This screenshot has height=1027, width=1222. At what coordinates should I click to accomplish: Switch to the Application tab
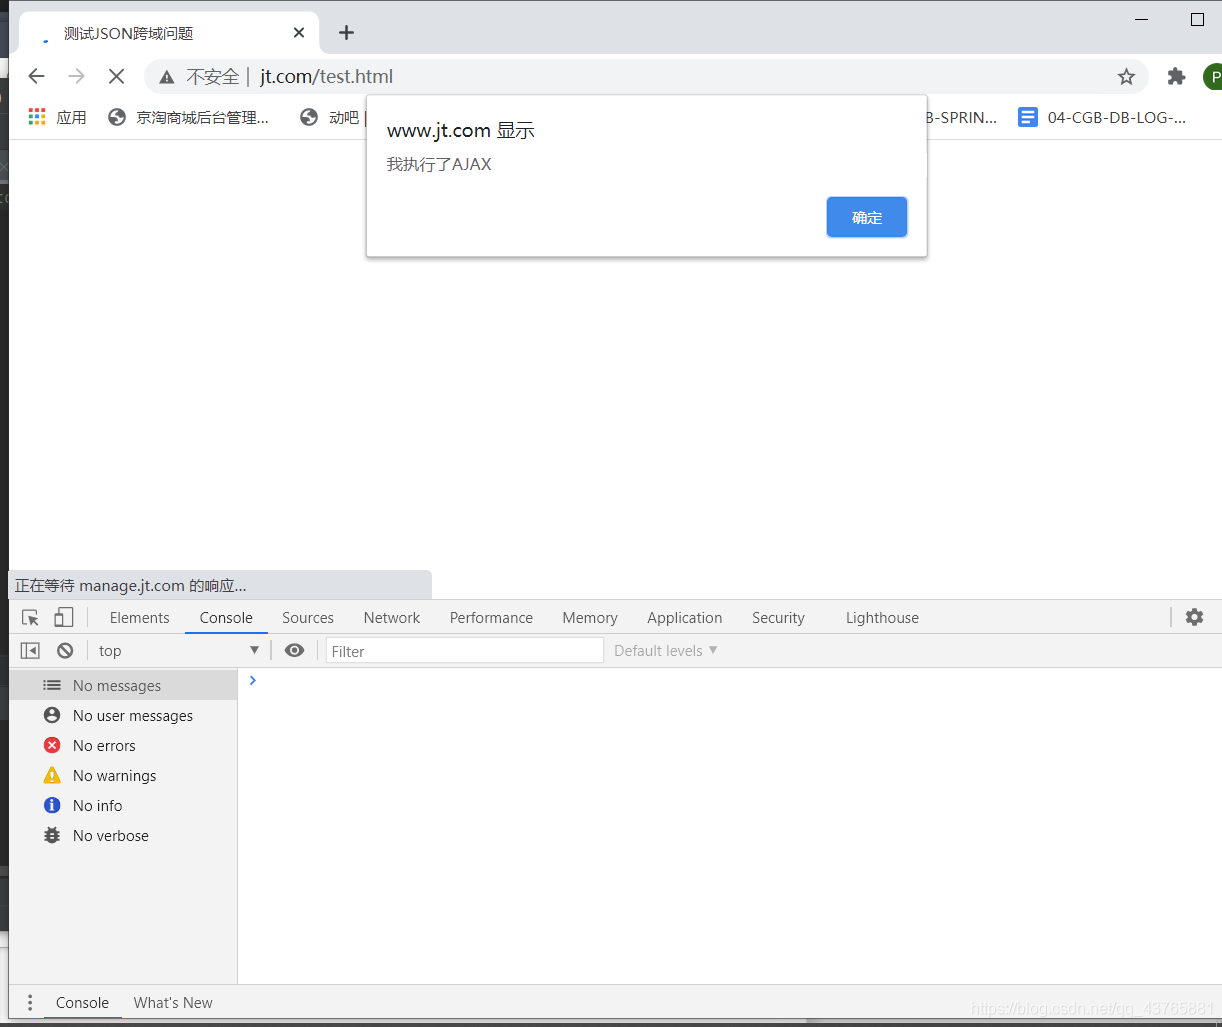click(x=685, y=618)
